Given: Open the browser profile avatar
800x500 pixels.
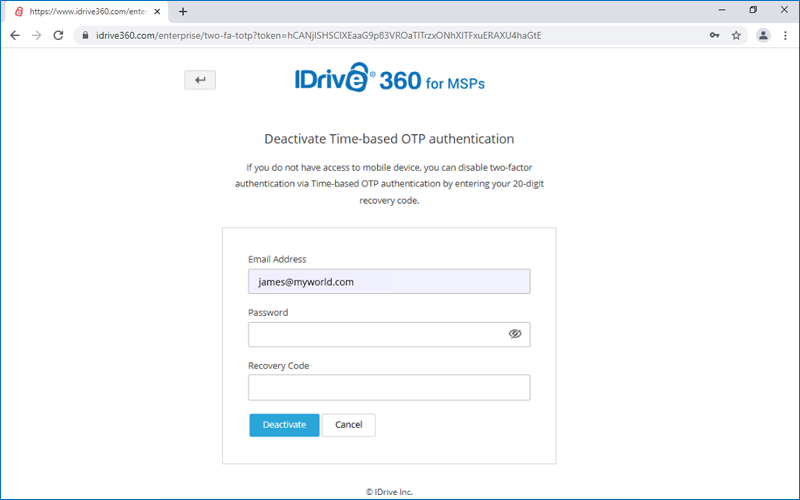Looking at the screenshot, I should click(x=763, y=35).
